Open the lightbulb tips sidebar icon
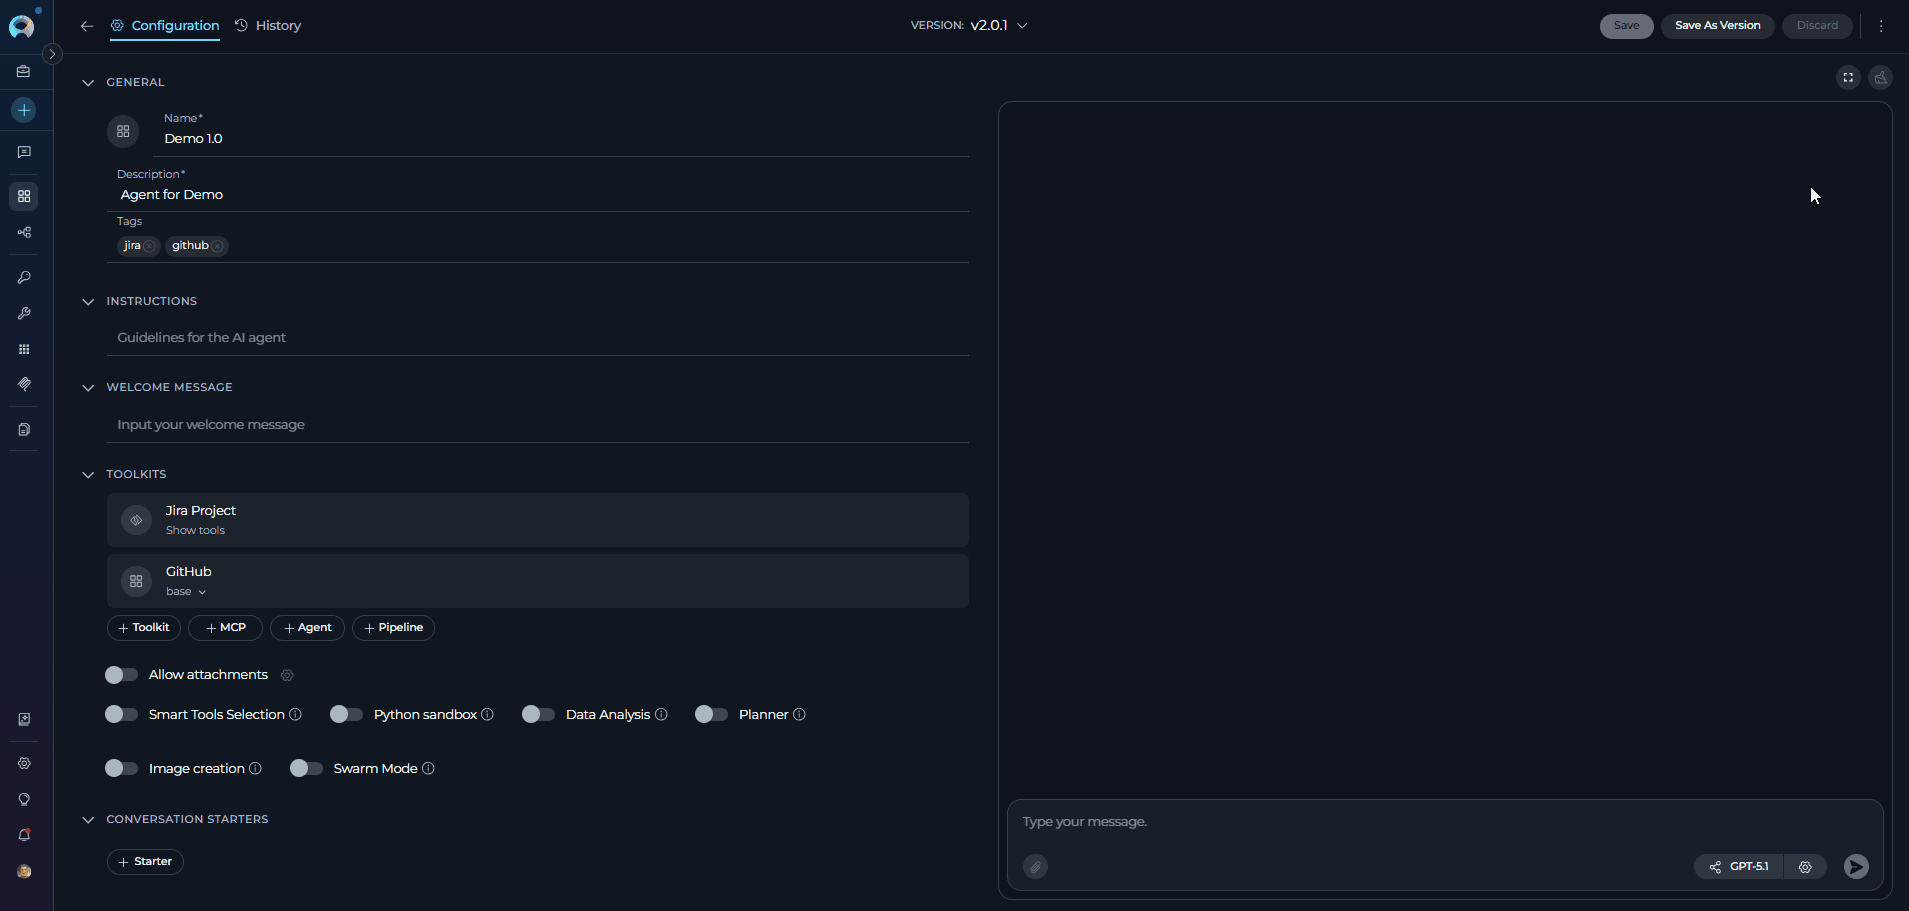The height and width of the screenshot is (911, 1909). click(x=24, y=800)
